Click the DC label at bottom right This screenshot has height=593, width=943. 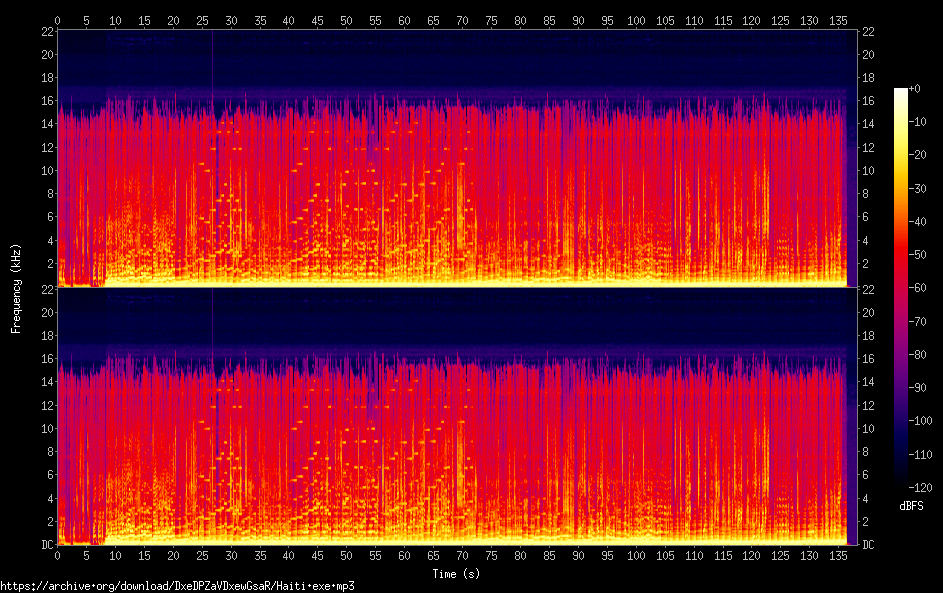tap(868, 545)
